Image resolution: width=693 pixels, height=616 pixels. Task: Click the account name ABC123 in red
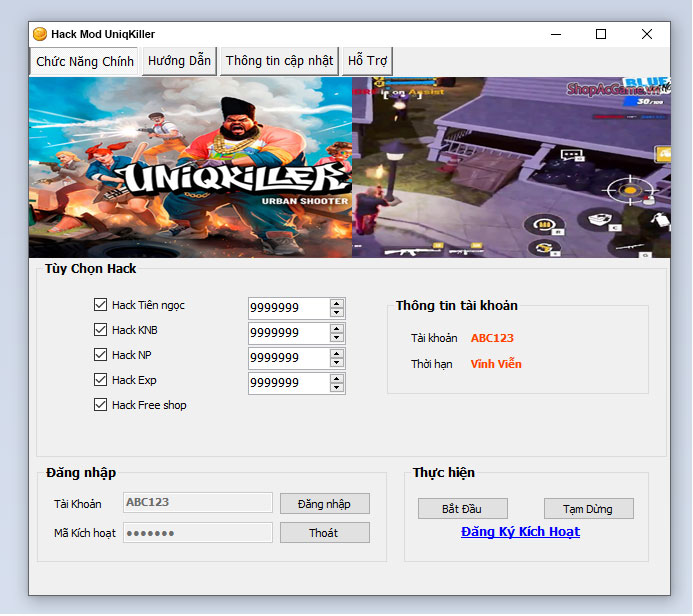tap(492, 338)
